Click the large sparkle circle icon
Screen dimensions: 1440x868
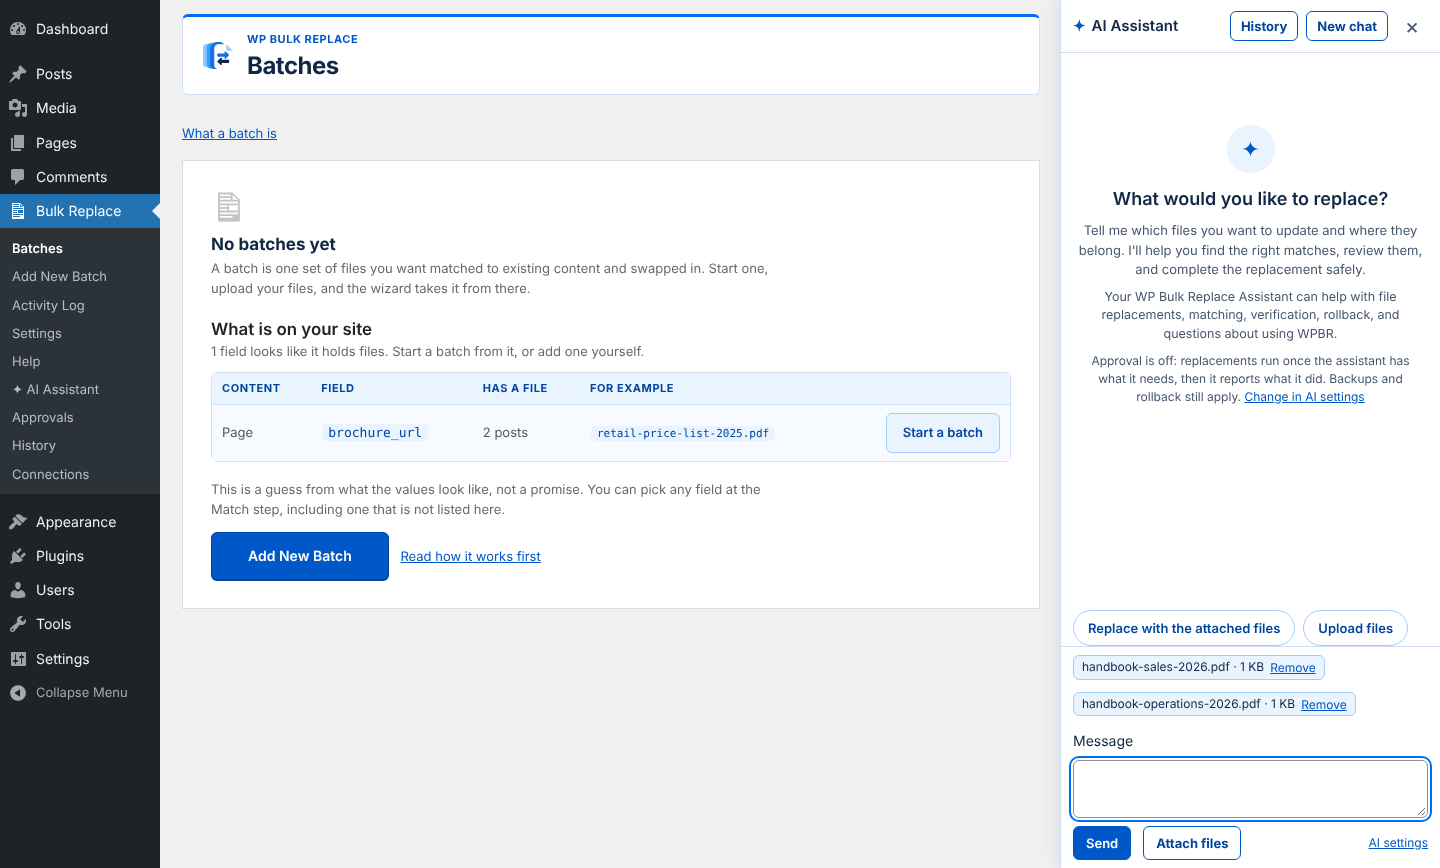click(x=1250, y=149)
